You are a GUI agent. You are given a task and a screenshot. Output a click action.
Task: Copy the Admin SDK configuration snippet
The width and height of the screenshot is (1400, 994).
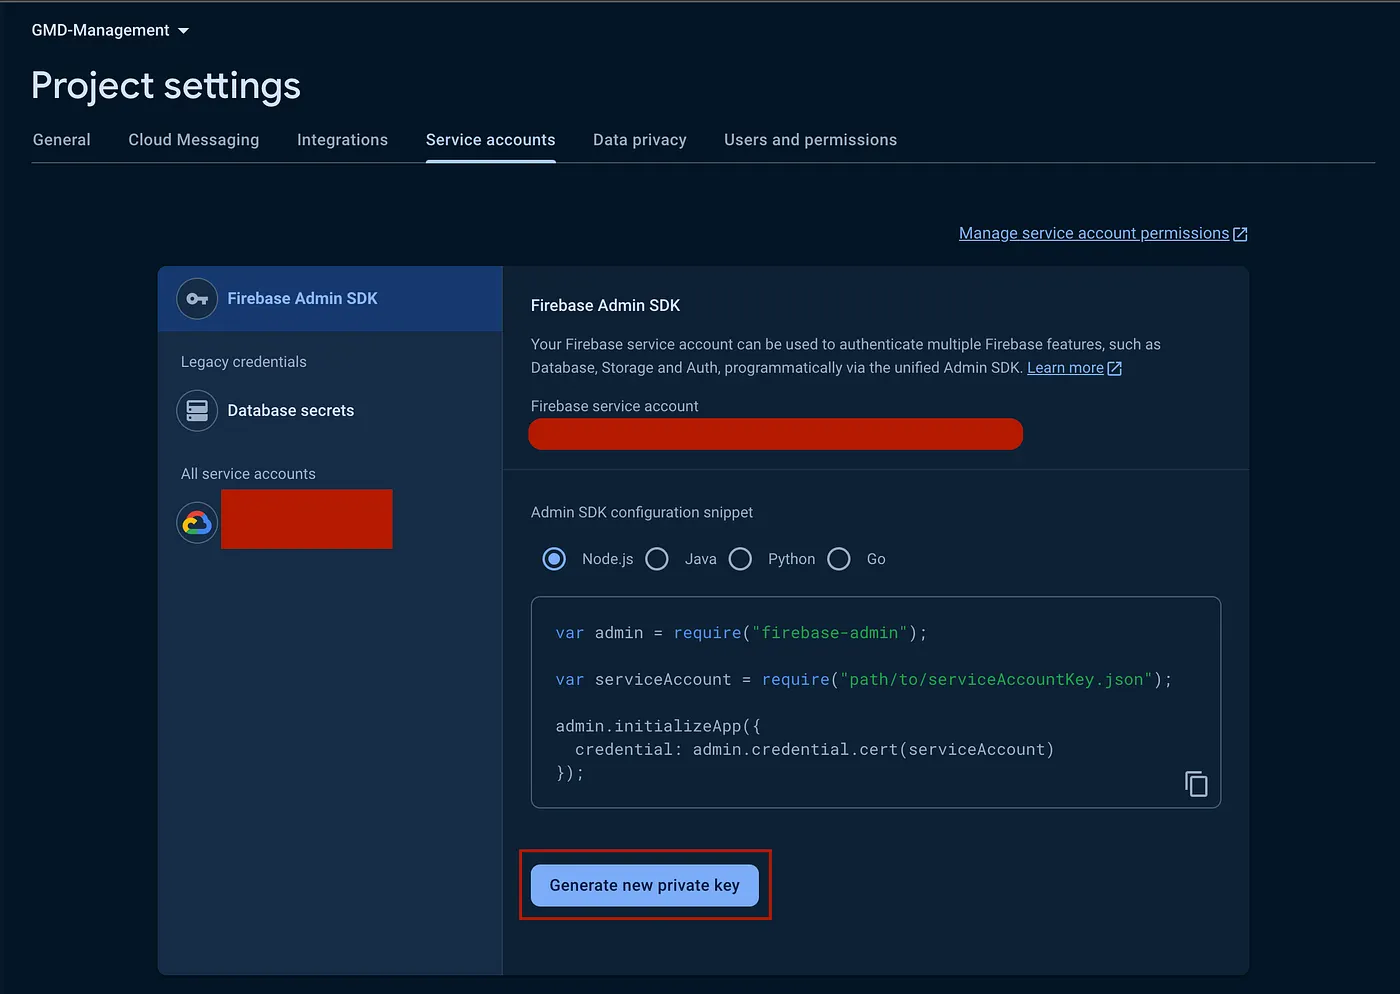pos(1196,784)
